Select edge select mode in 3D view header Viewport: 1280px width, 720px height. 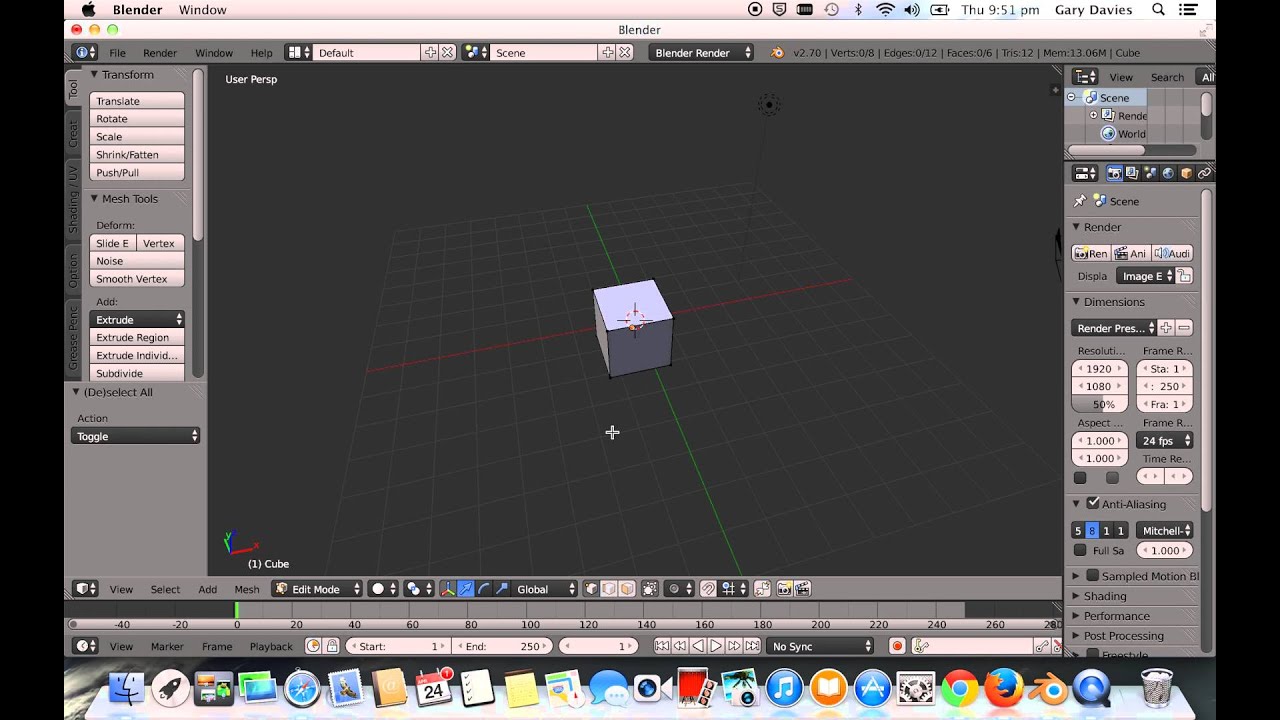[x=608, y=589]
